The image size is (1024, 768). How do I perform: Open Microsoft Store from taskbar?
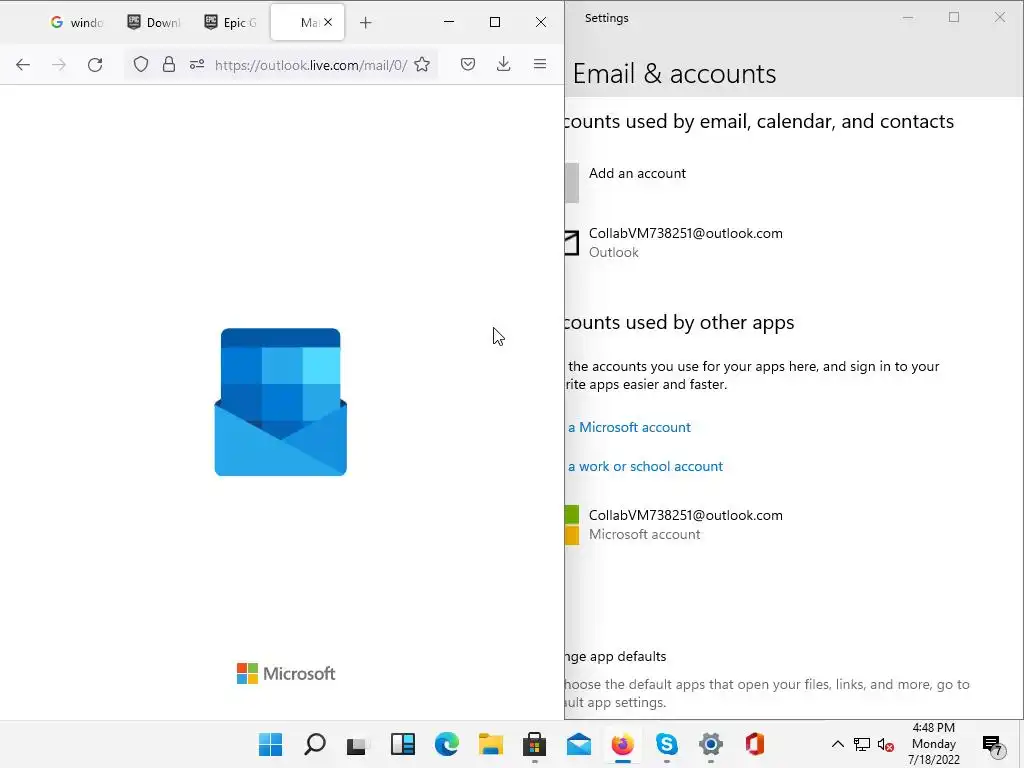click(x=534, y=744)
